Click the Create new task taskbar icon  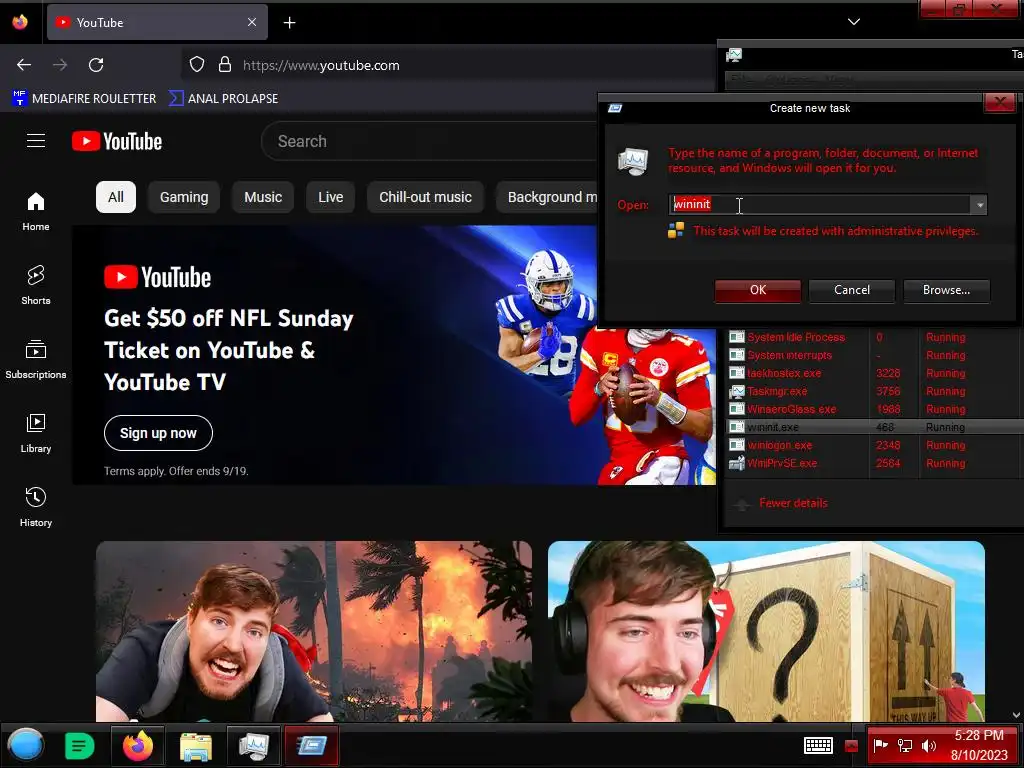click(x=312, y=745)
